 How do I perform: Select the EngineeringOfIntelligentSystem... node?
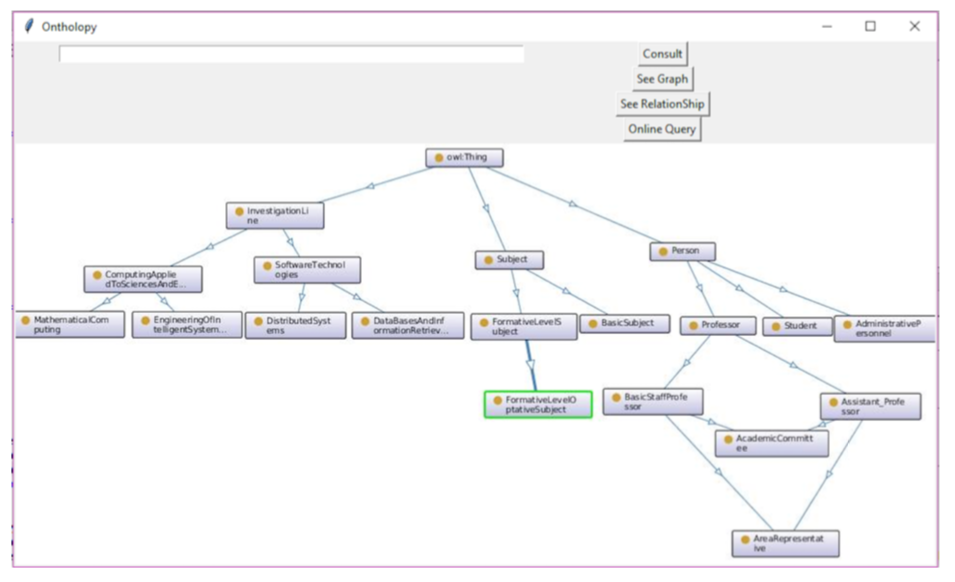[187, 324]
